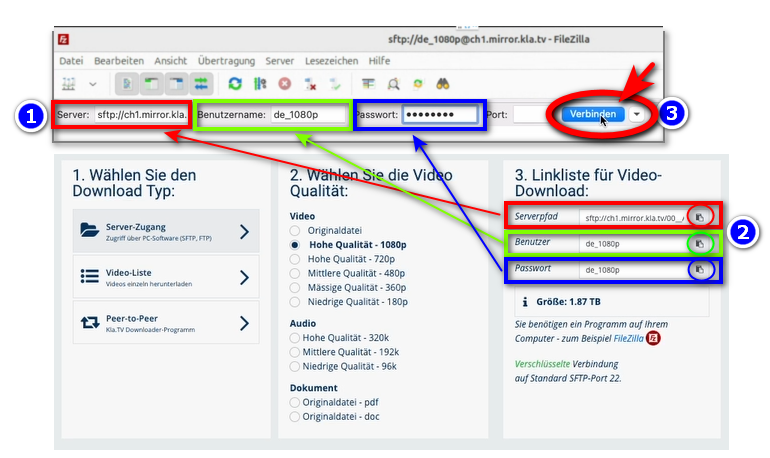Select Mässige Qualität - 360p radio button
Screen dimensions: 770x458
(295, 287)
